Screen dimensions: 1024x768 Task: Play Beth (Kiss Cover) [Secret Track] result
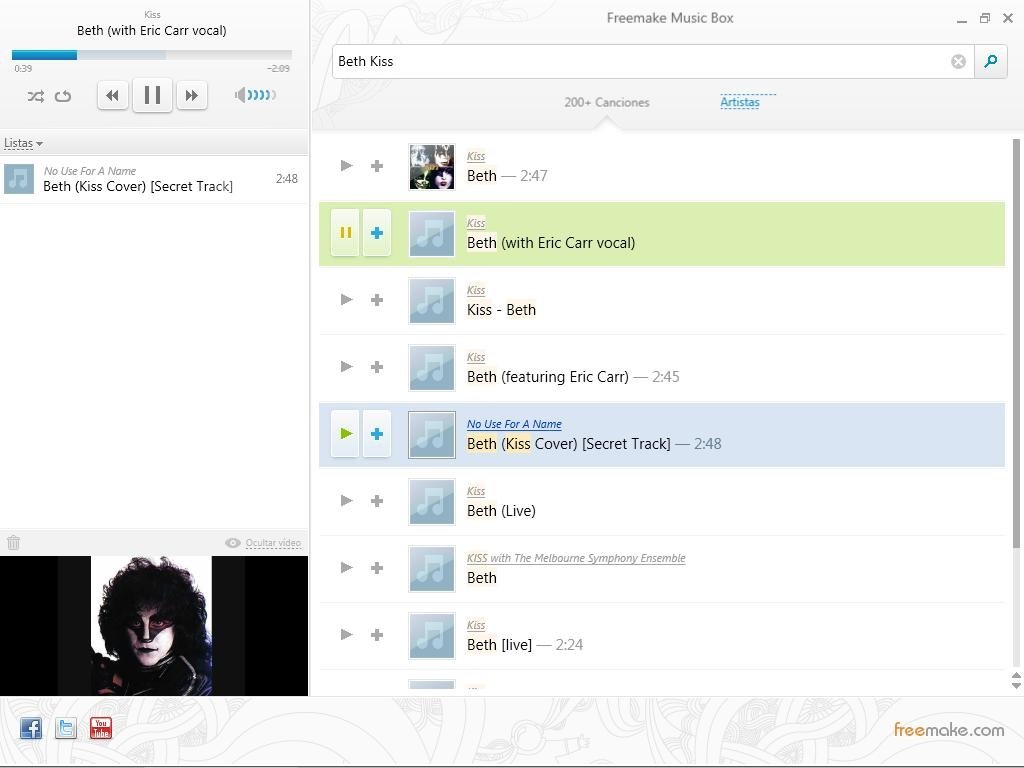[x=345, y=434]
